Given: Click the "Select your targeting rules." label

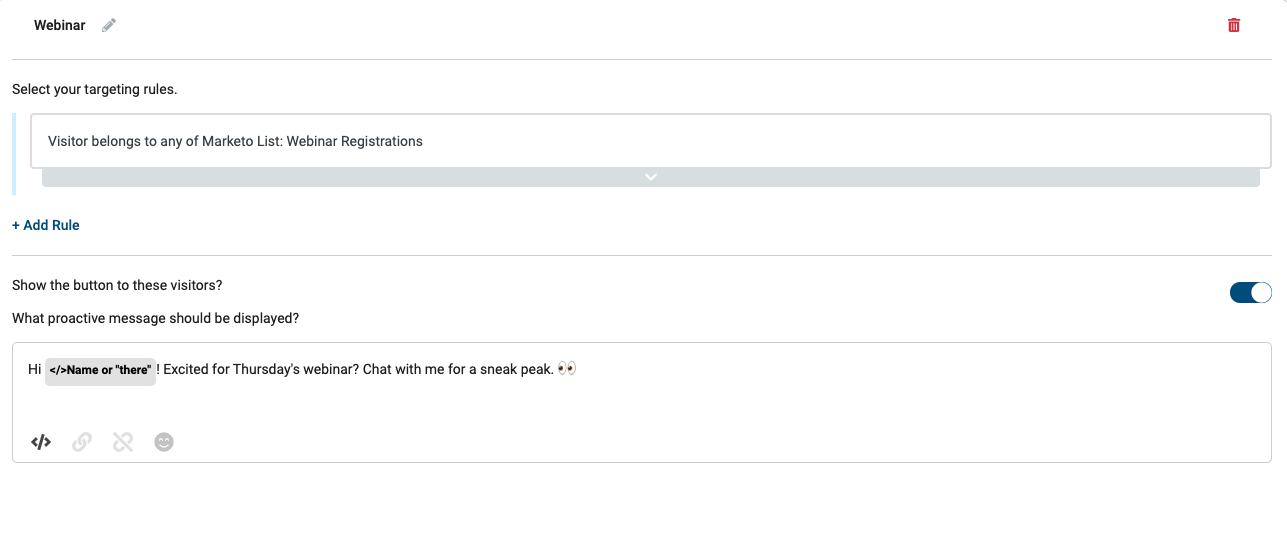Looking at the screenshot, I should tap(94, 89).
